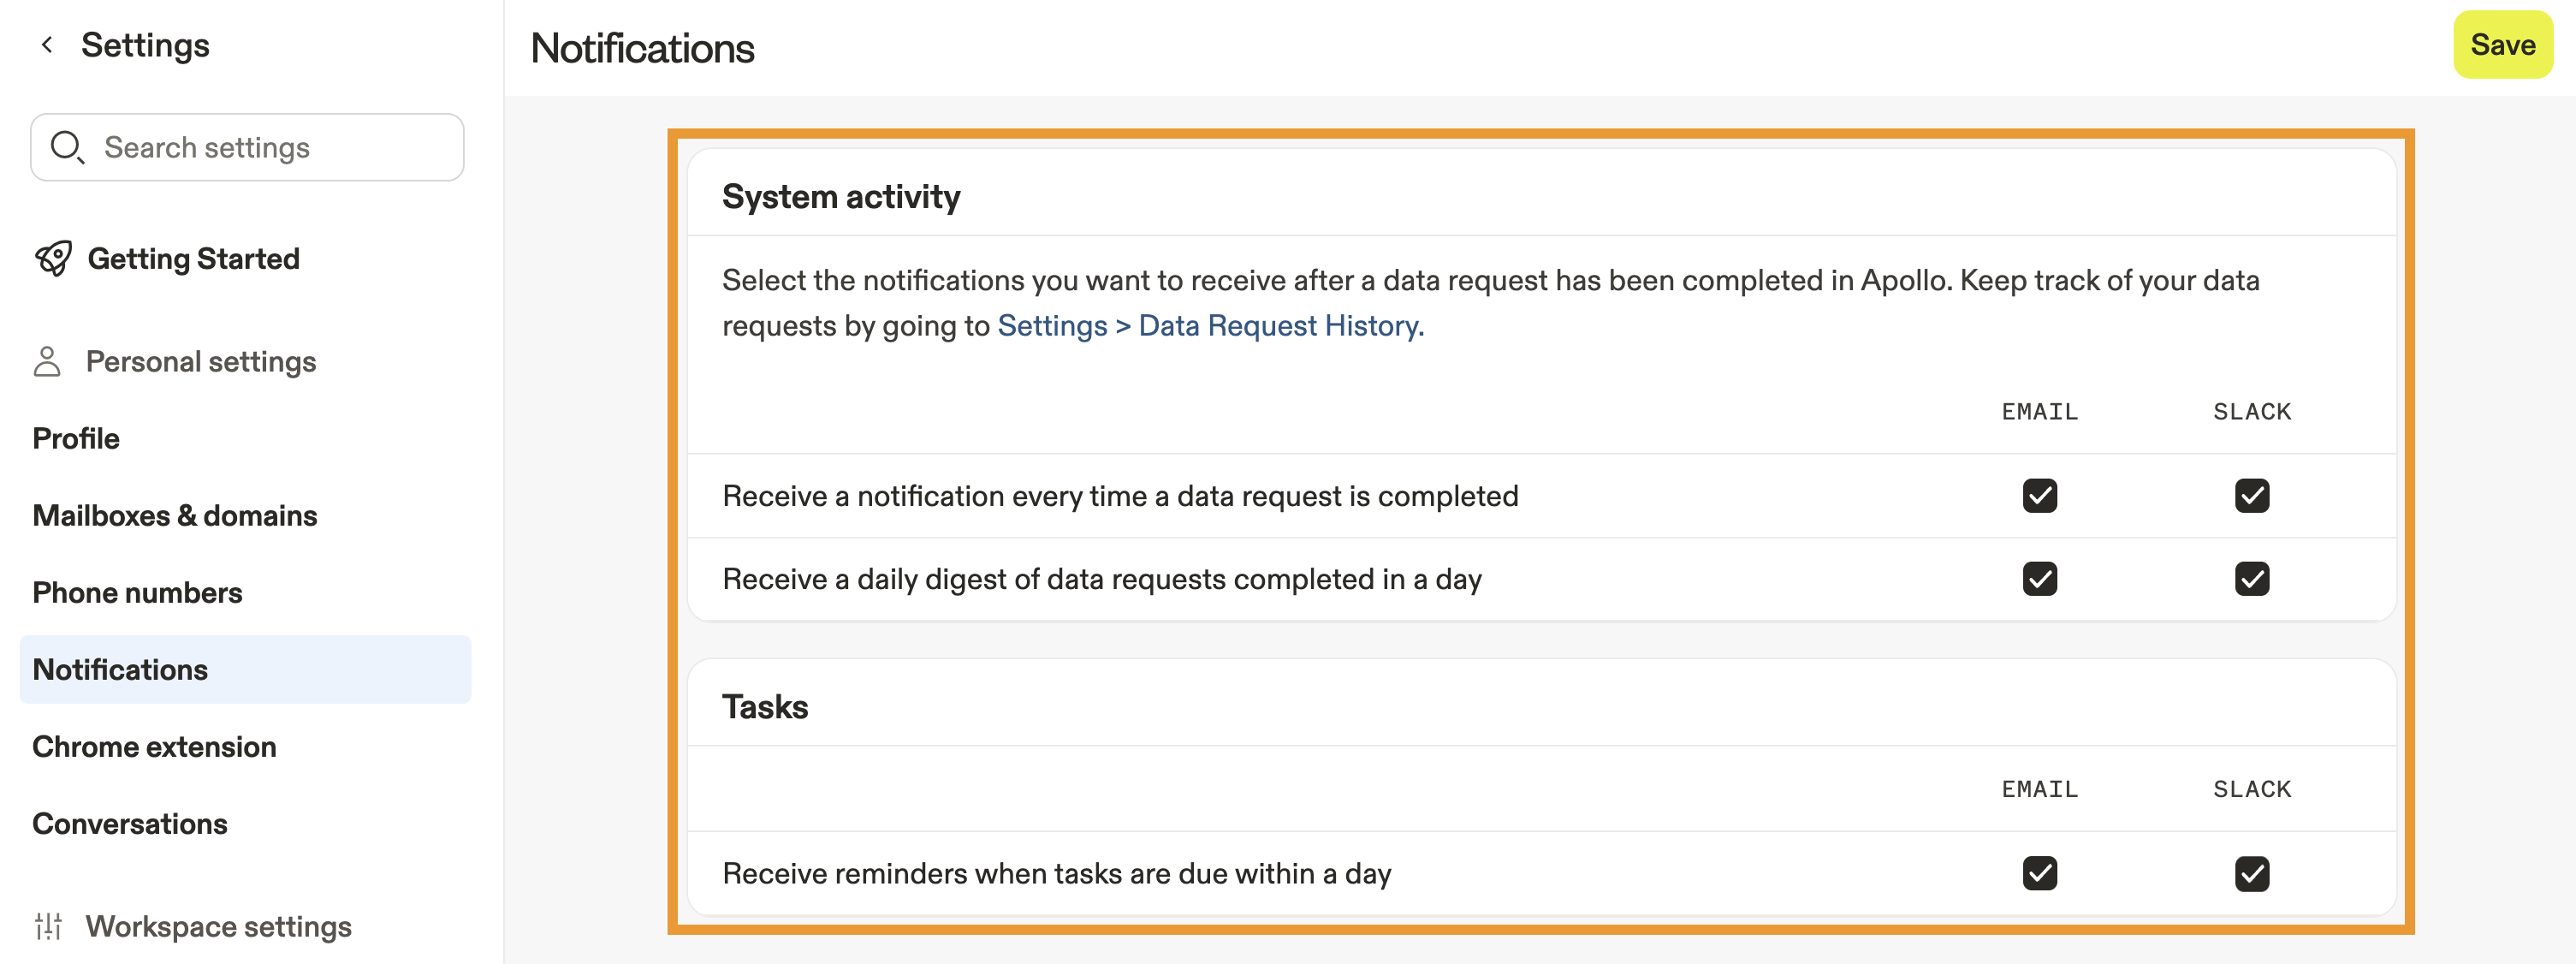Uncheck Email for every completed data request
2576x964 pixels.
tap(2039, 496)
